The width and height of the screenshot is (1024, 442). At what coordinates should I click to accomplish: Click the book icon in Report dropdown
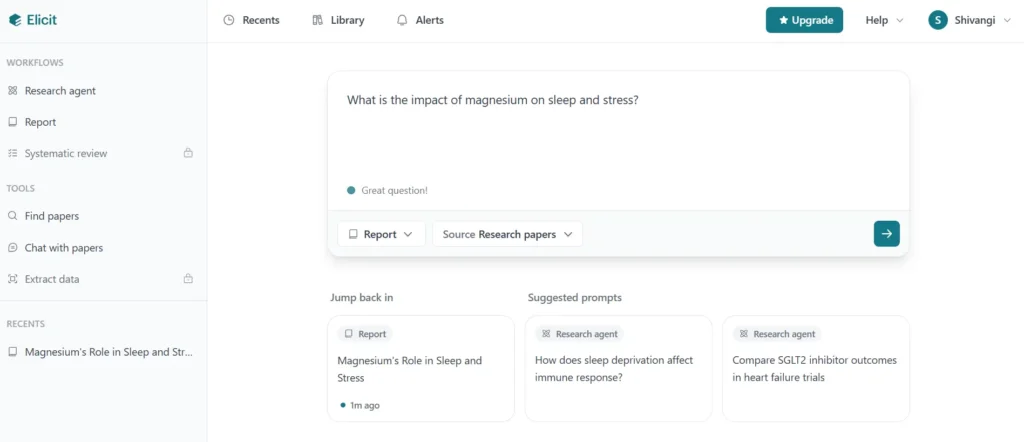pos(353,234)
